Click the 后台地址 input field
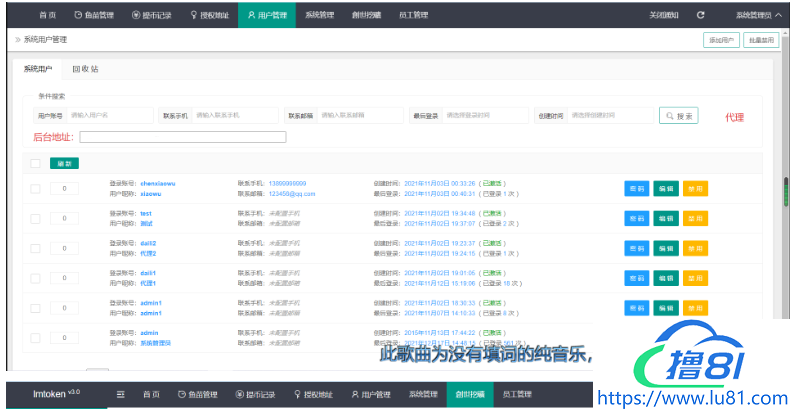The width and height of the screenshot is (793, 409). [x=182, y=137]
